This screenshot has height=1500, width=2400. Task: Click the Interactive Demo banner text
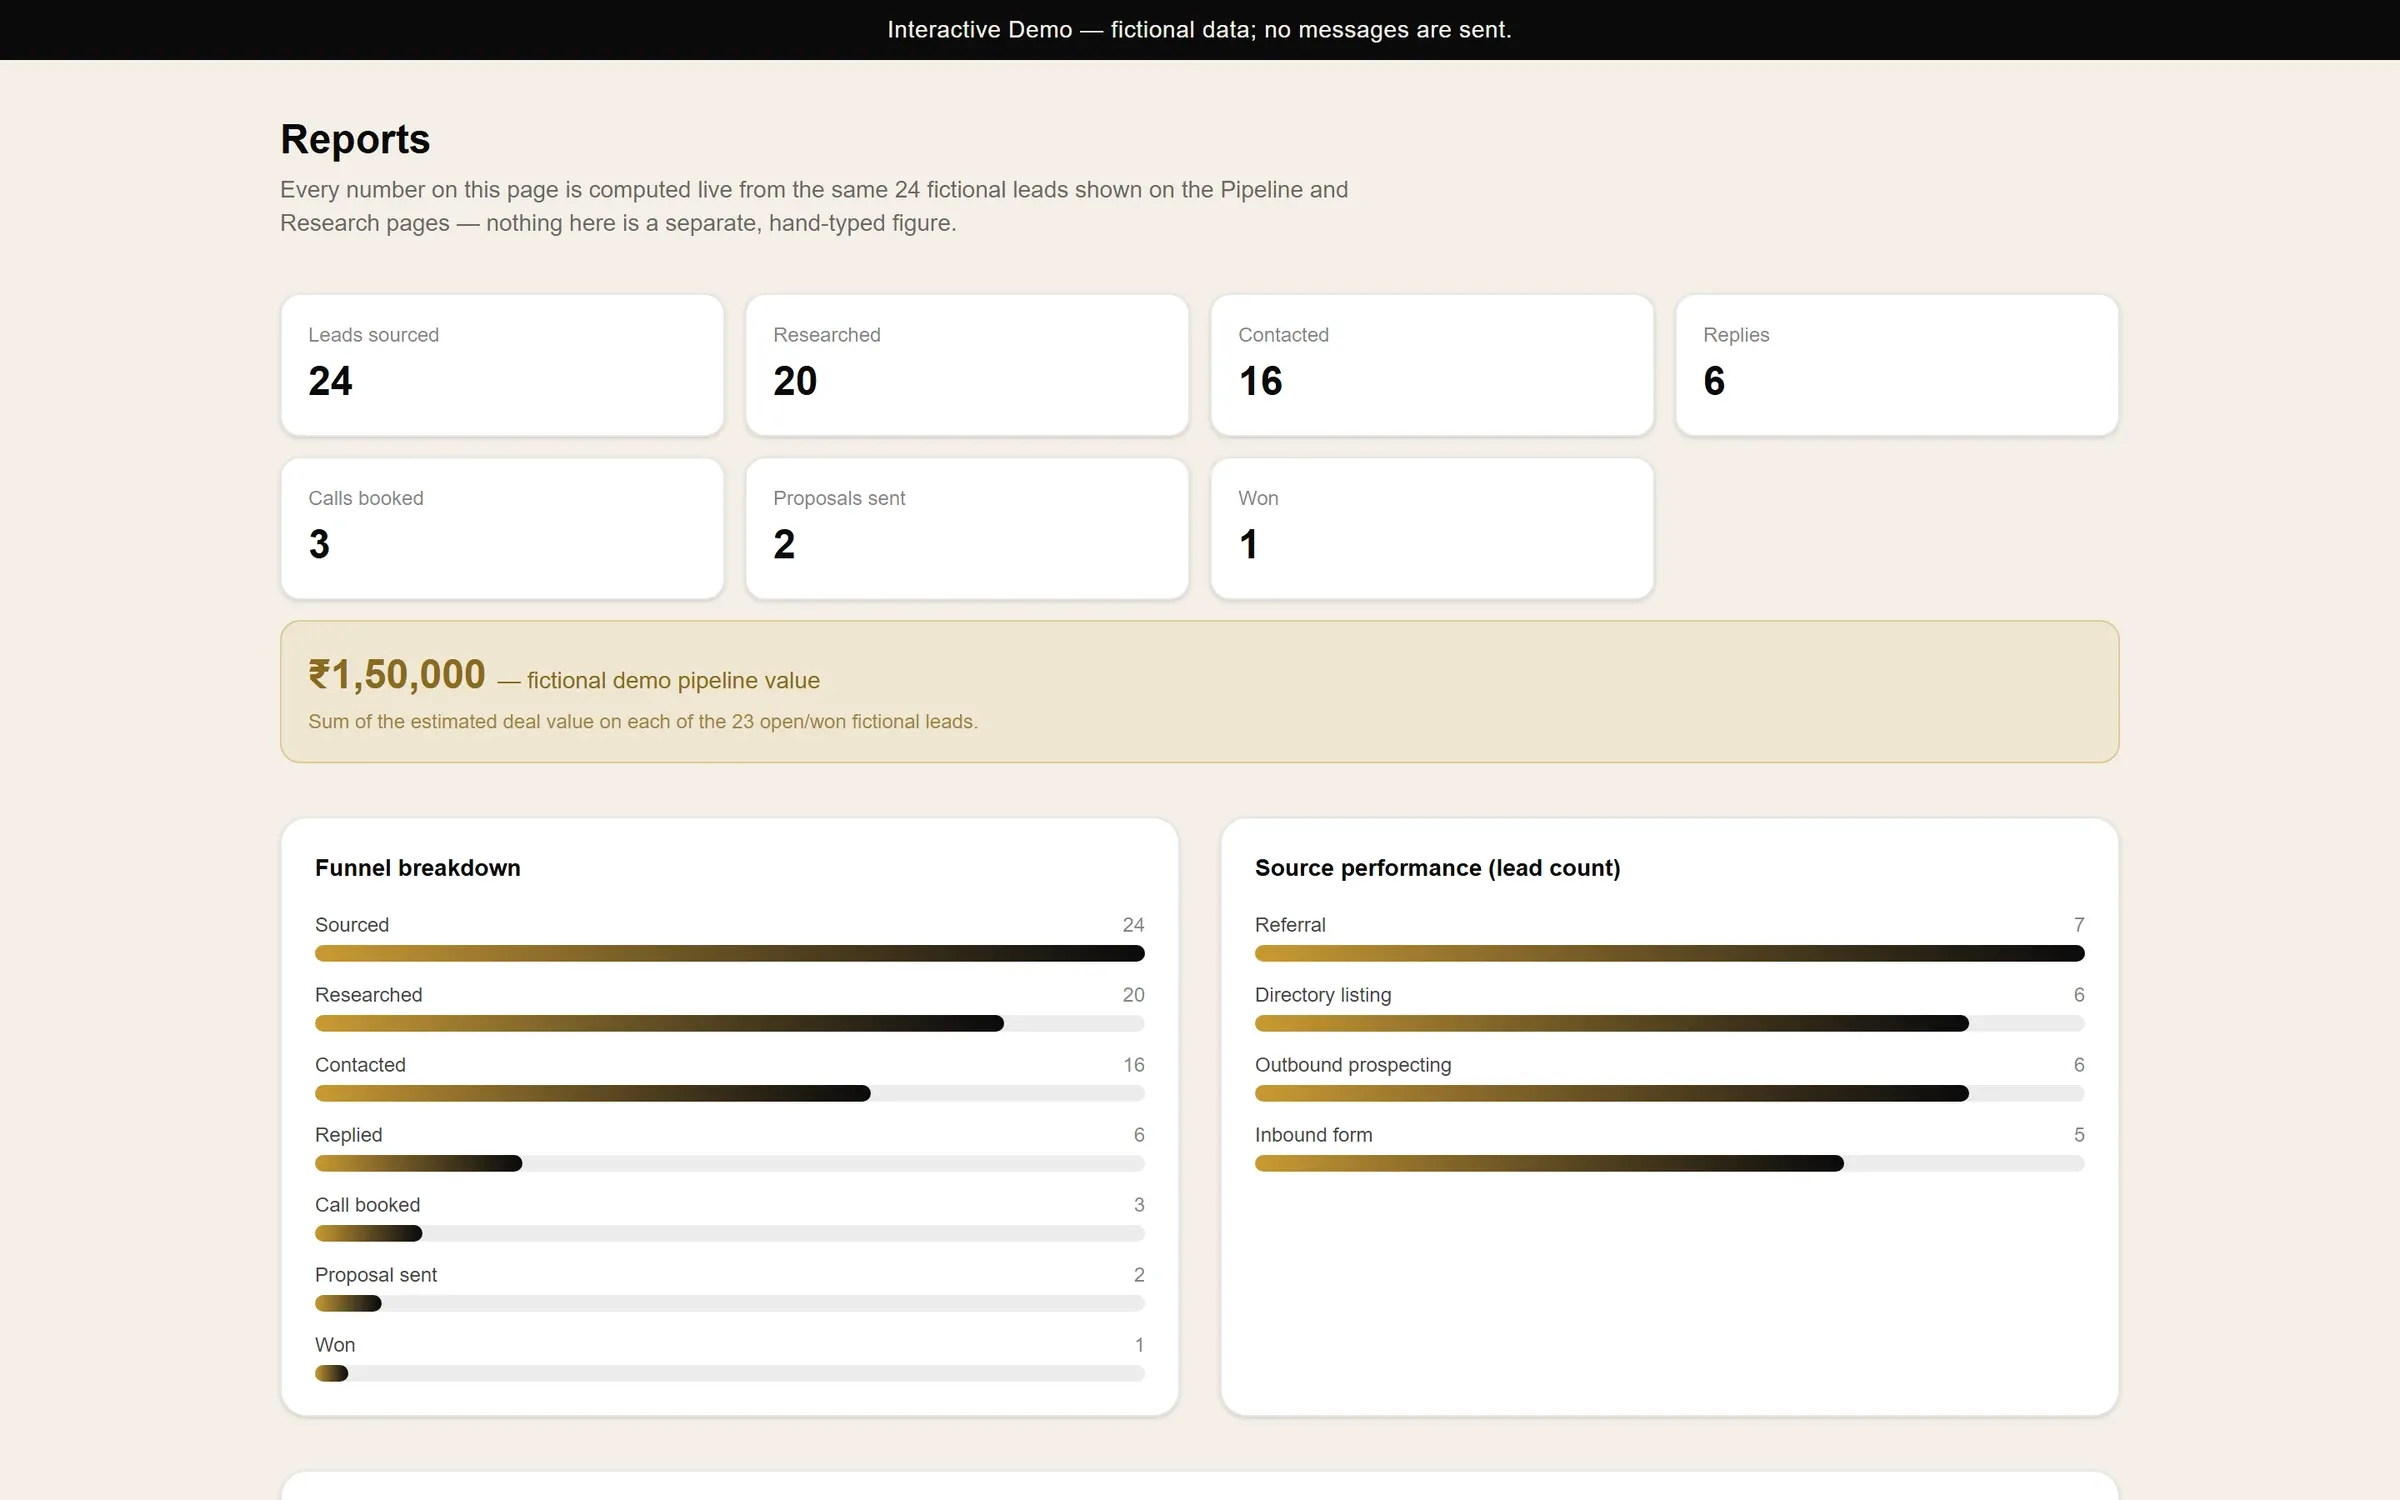pyautogui.click(x=1199, y=30)
